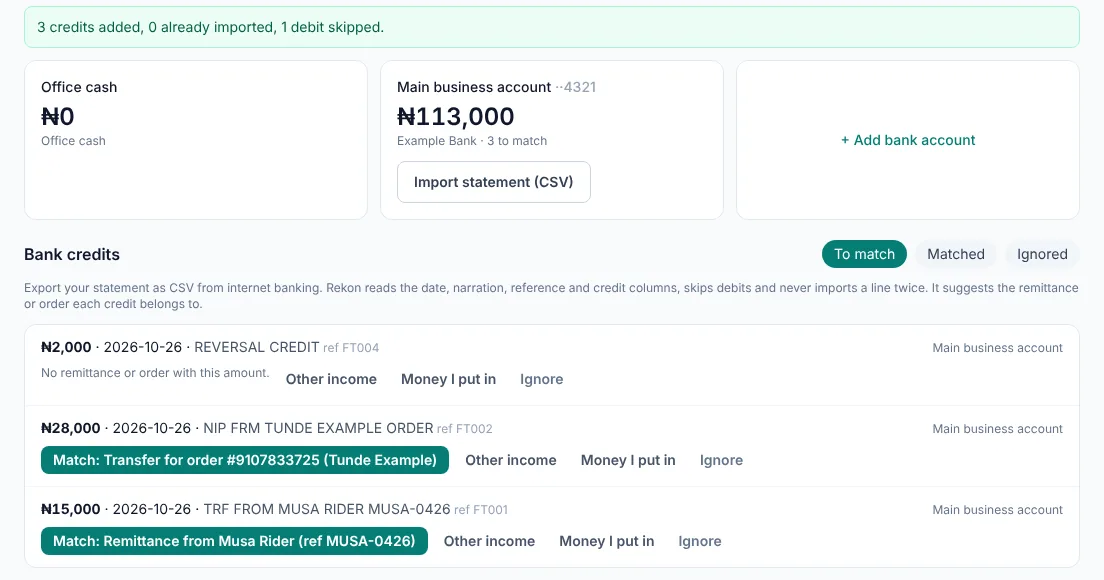Image resolution: width=1104 pixels, height=580 pixels.
Task: Select the ₦113,000 balance amount
Action: click(456, 116)
